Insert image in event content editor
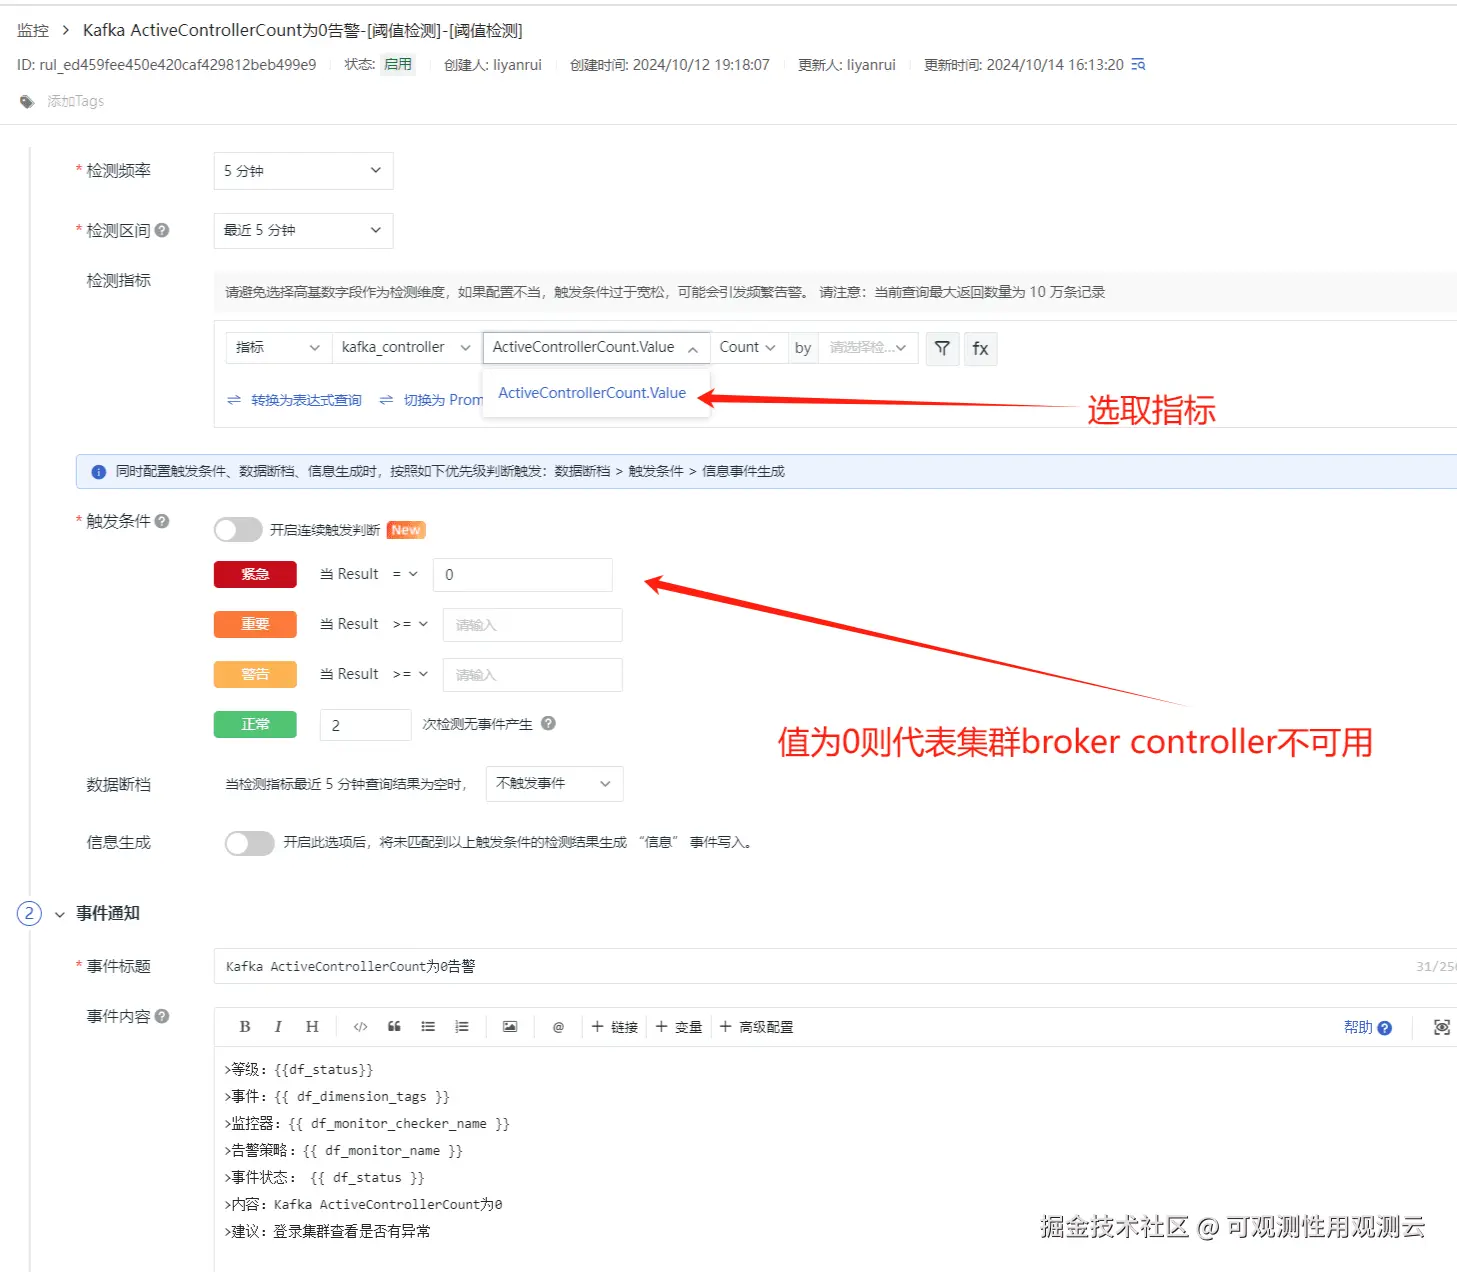1457x1272 pixels. point(510,1027)
